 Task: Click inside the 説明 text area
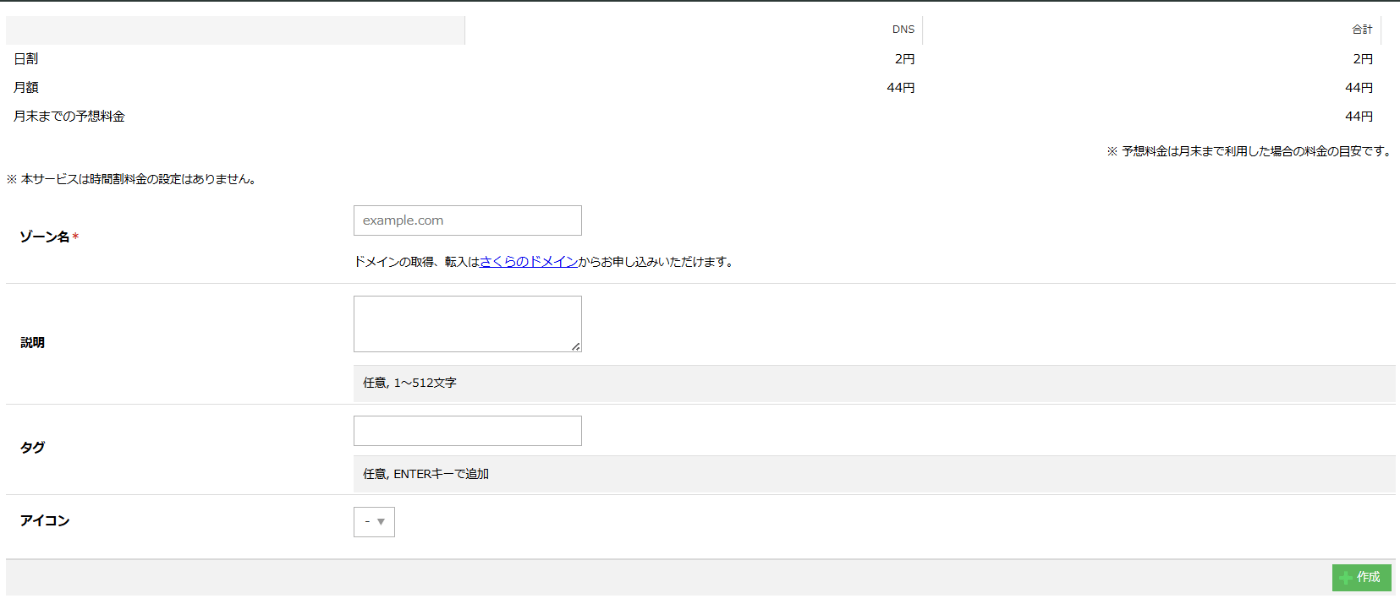[x=467, y=323]
